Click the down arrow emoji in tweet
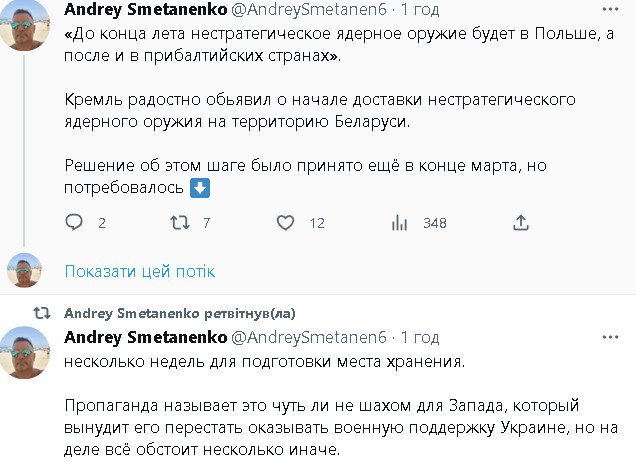The width and height of the screenshot is (636, 472). 199,188
